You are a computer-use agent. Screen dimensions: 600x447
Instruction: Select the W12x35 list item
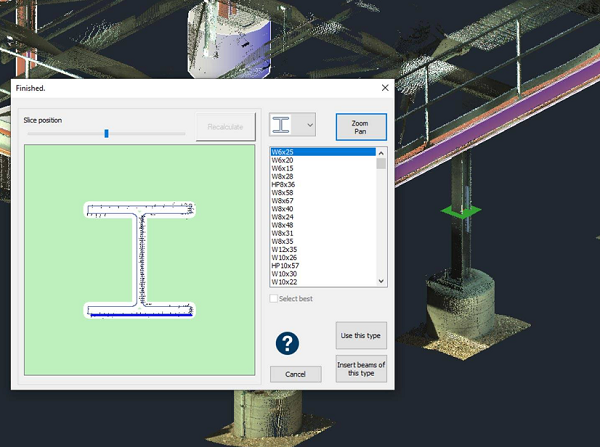[x=286, y=249]
